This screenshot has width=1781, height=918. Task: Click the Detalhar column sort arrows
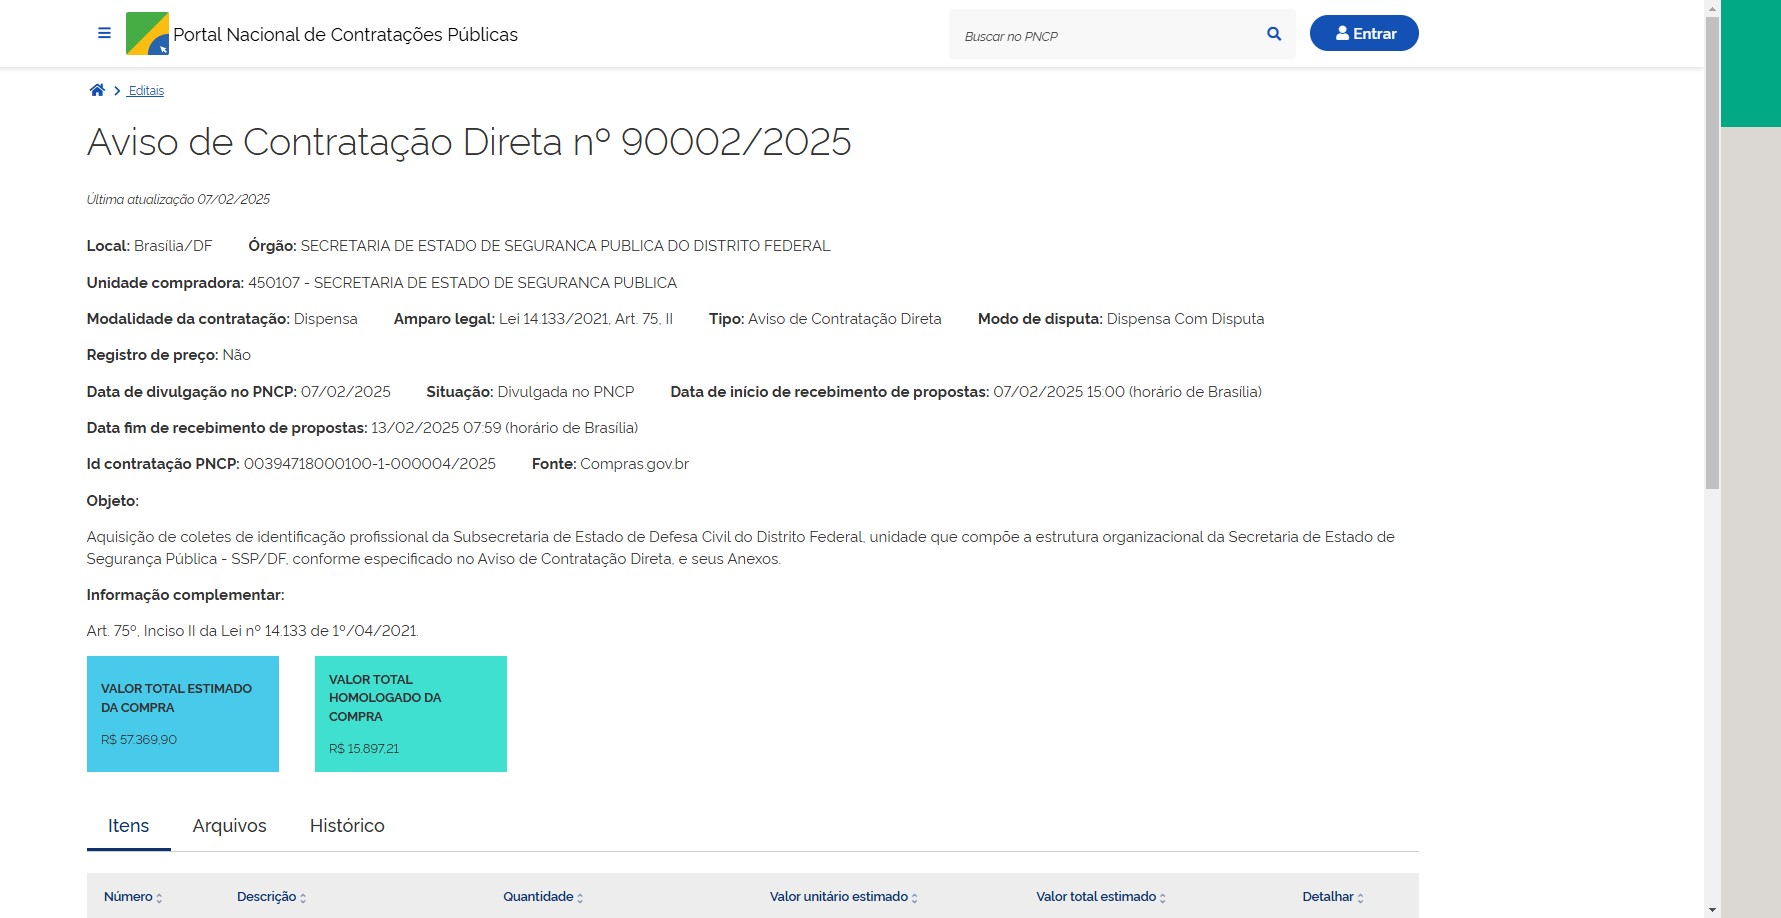[x=1360, y=898]
